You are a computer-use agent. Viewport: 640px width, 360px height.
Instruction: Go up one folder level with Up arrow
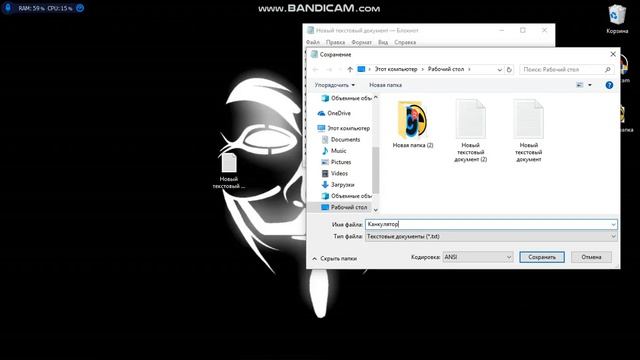pos(350,69)
